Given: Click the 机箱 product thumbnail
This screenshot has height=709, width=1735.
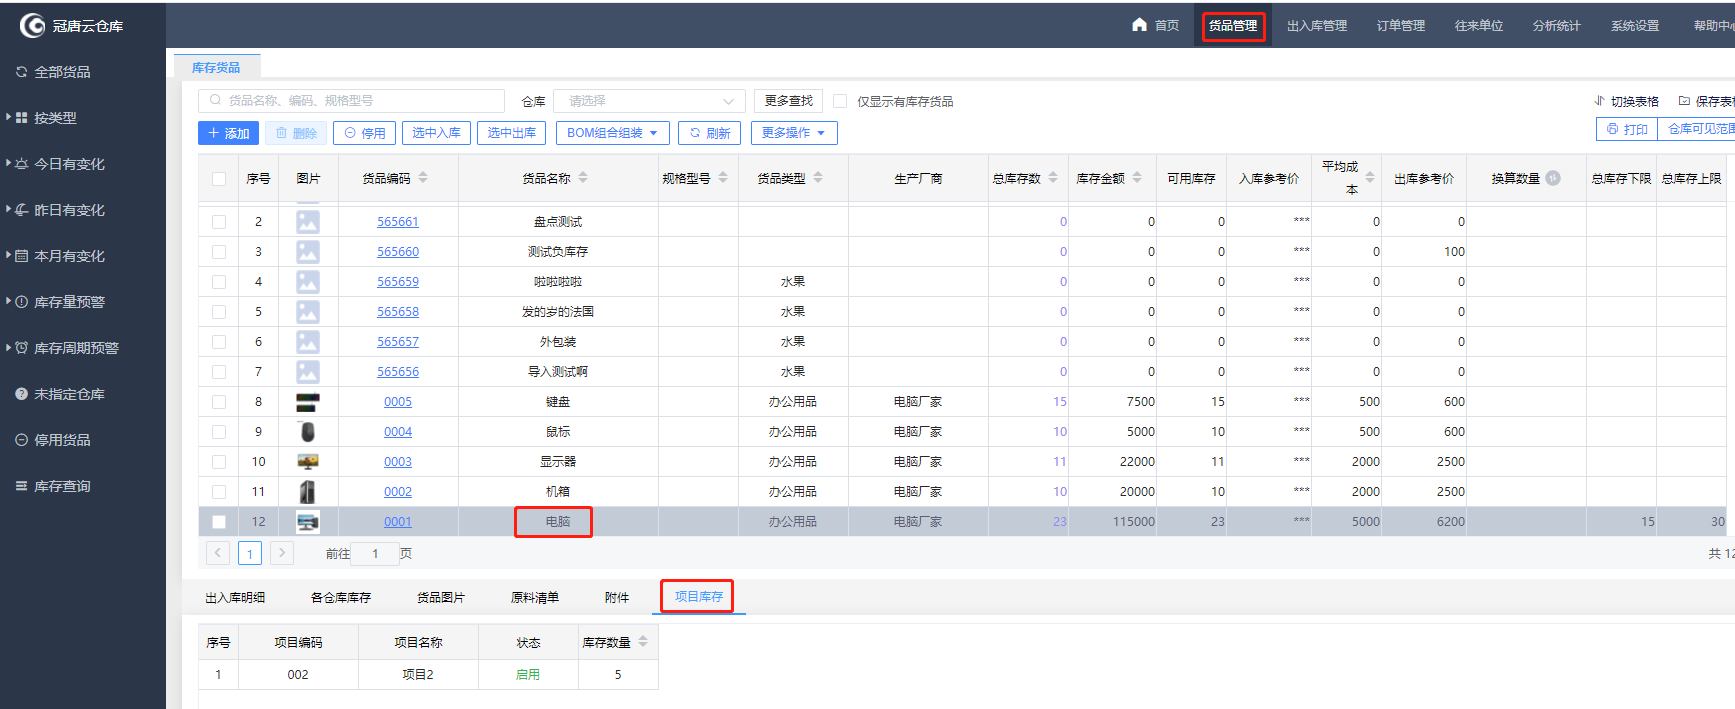Looking at the screenshot, I should click(308, 492).
